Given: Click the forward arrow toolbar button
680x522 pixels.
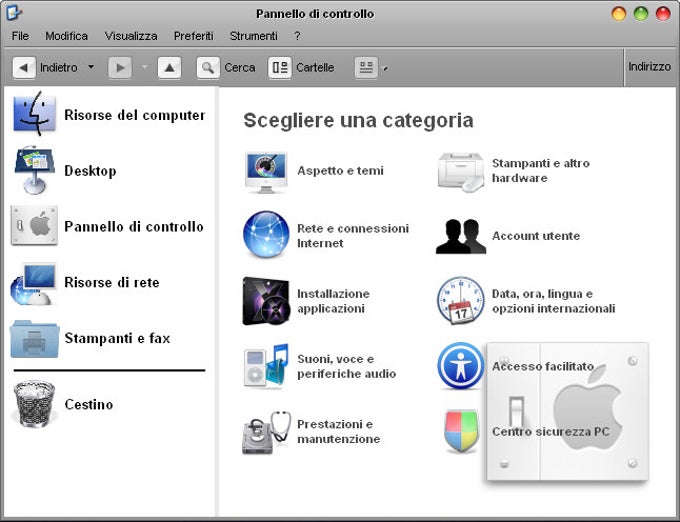Looking at the screenshot, I should (120, 68).
